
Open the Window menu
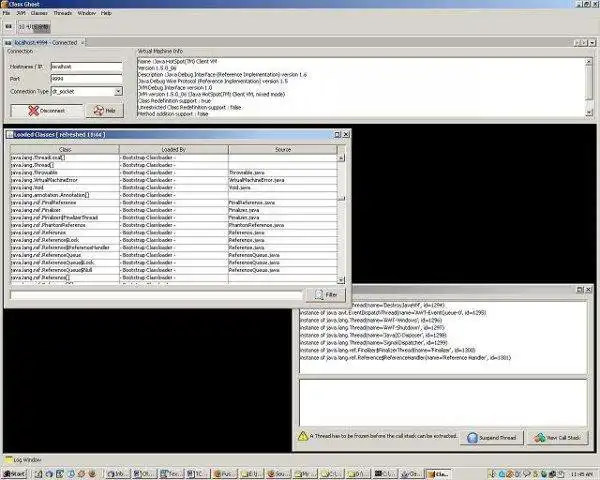tap(86, 13)
